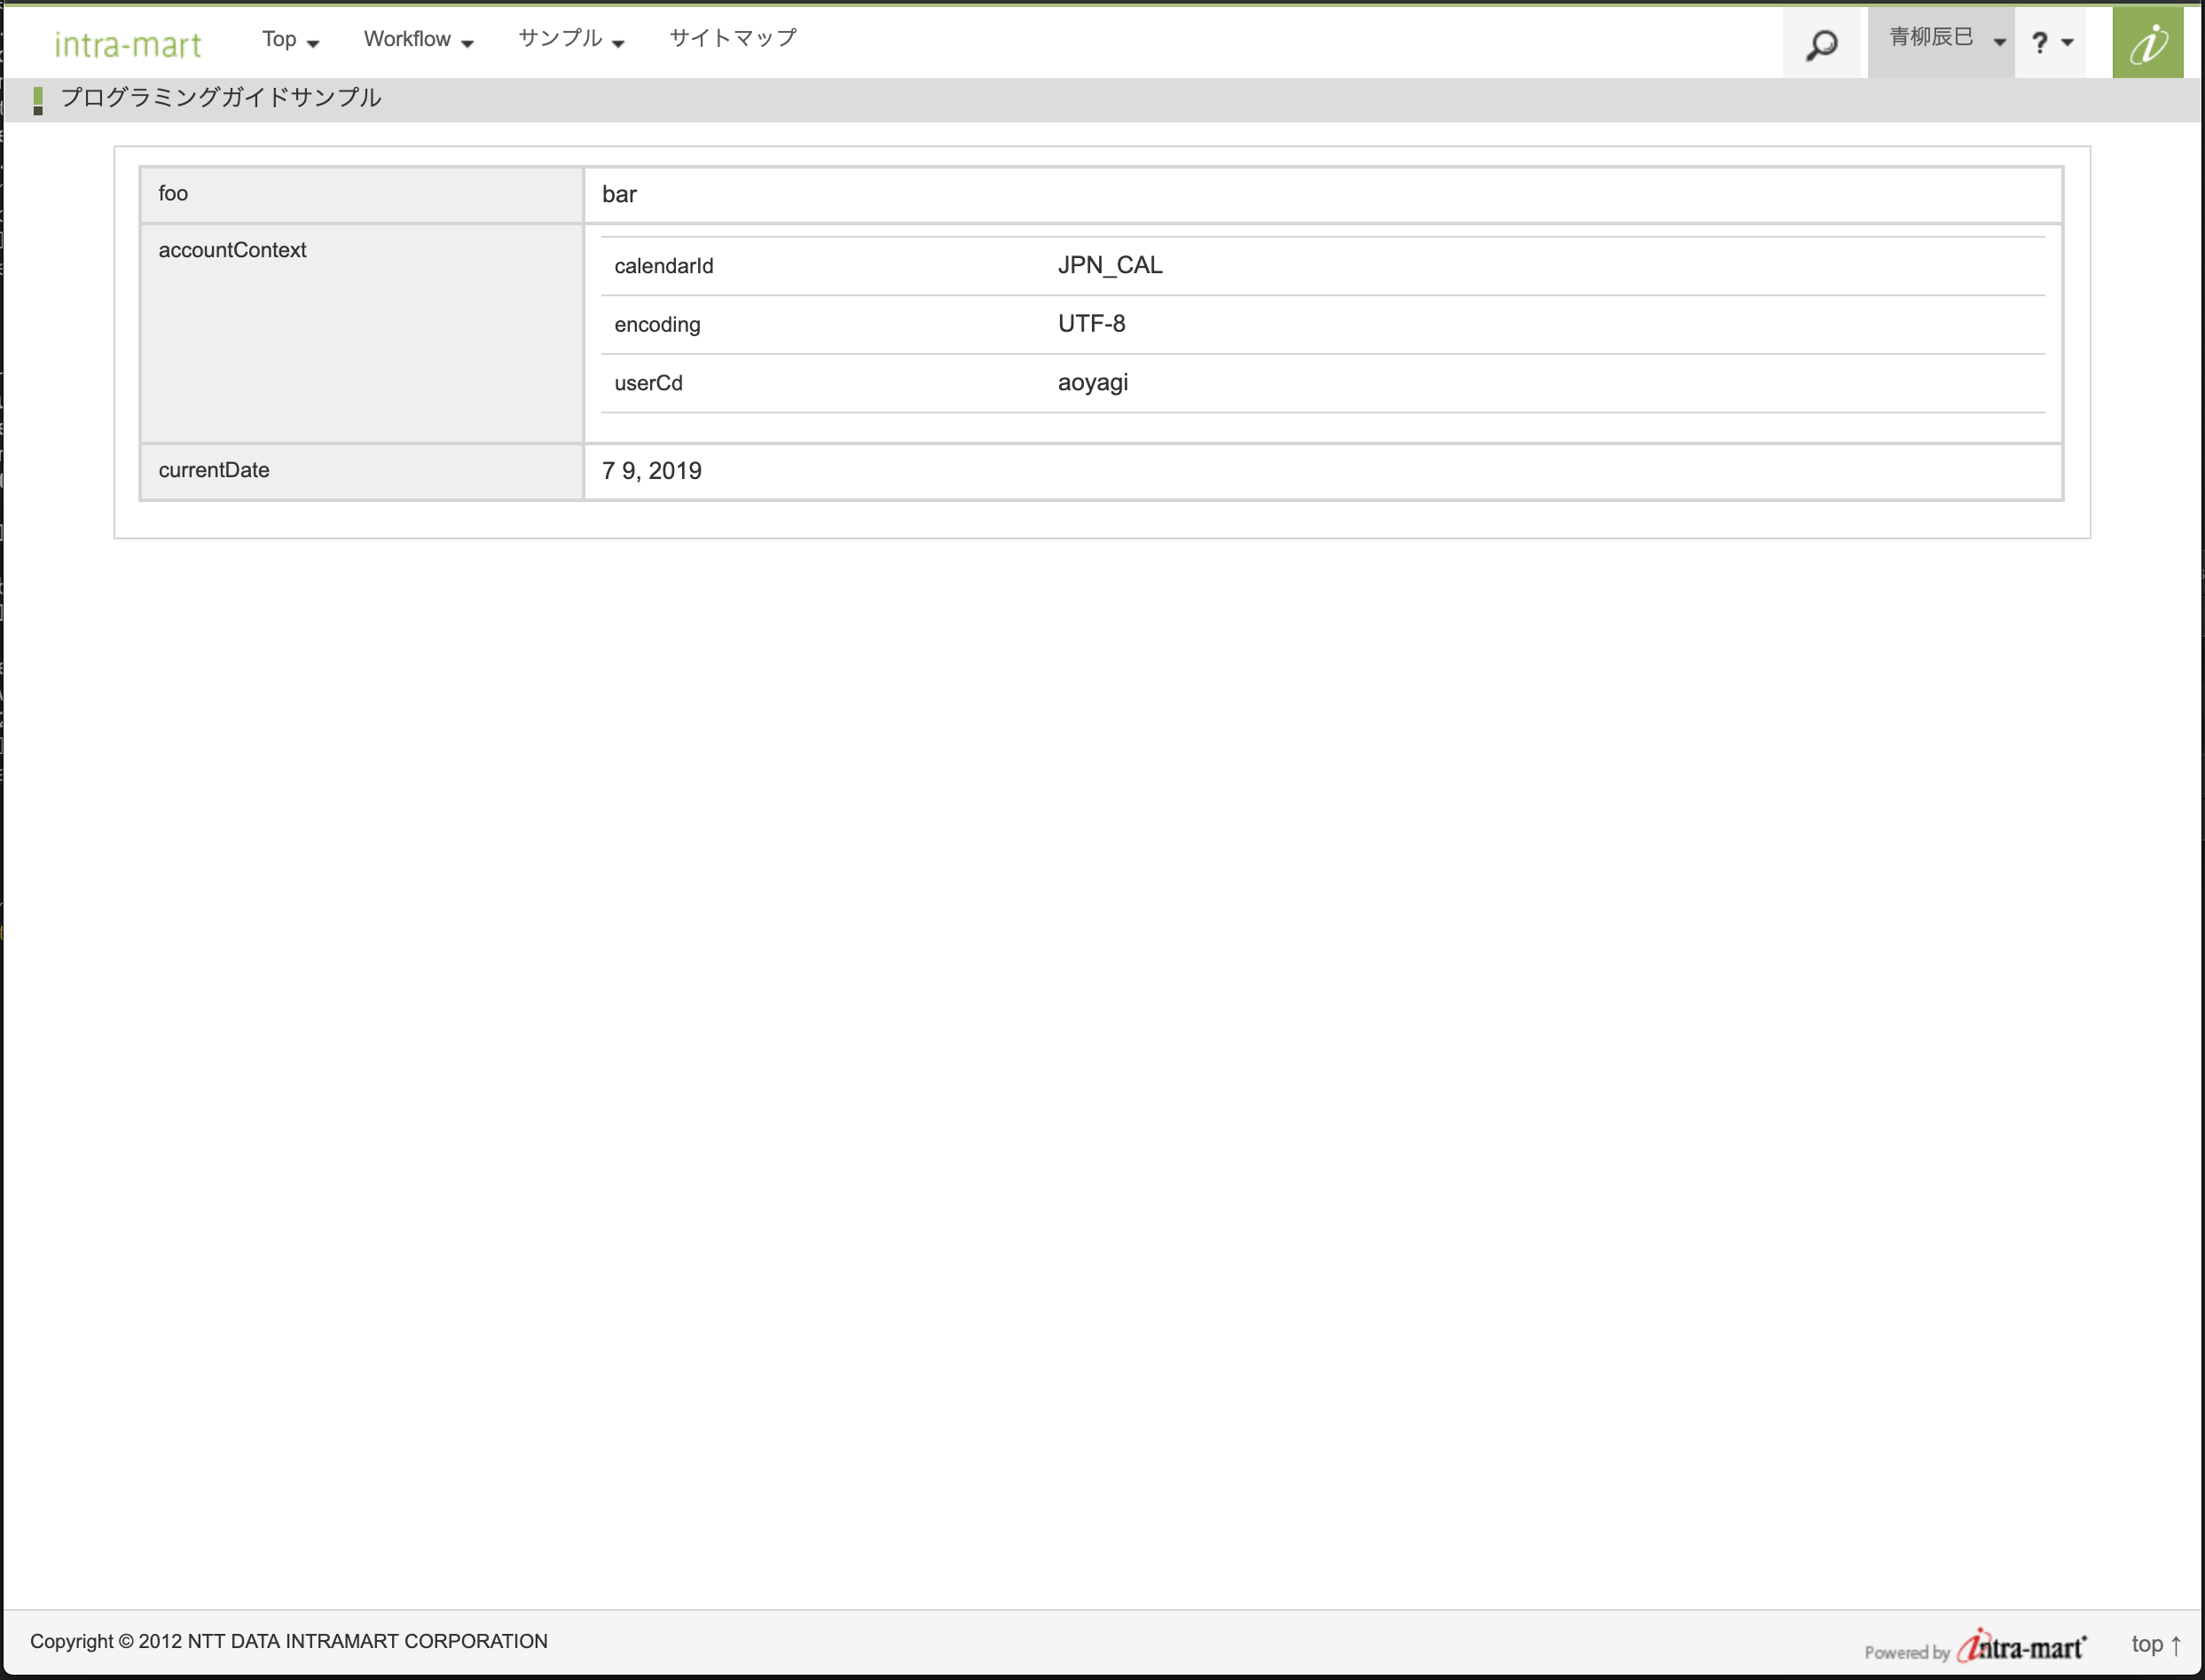Click the "bar" value cell
Viewport: 2205px width, 1680px height.
click(619, 195)
